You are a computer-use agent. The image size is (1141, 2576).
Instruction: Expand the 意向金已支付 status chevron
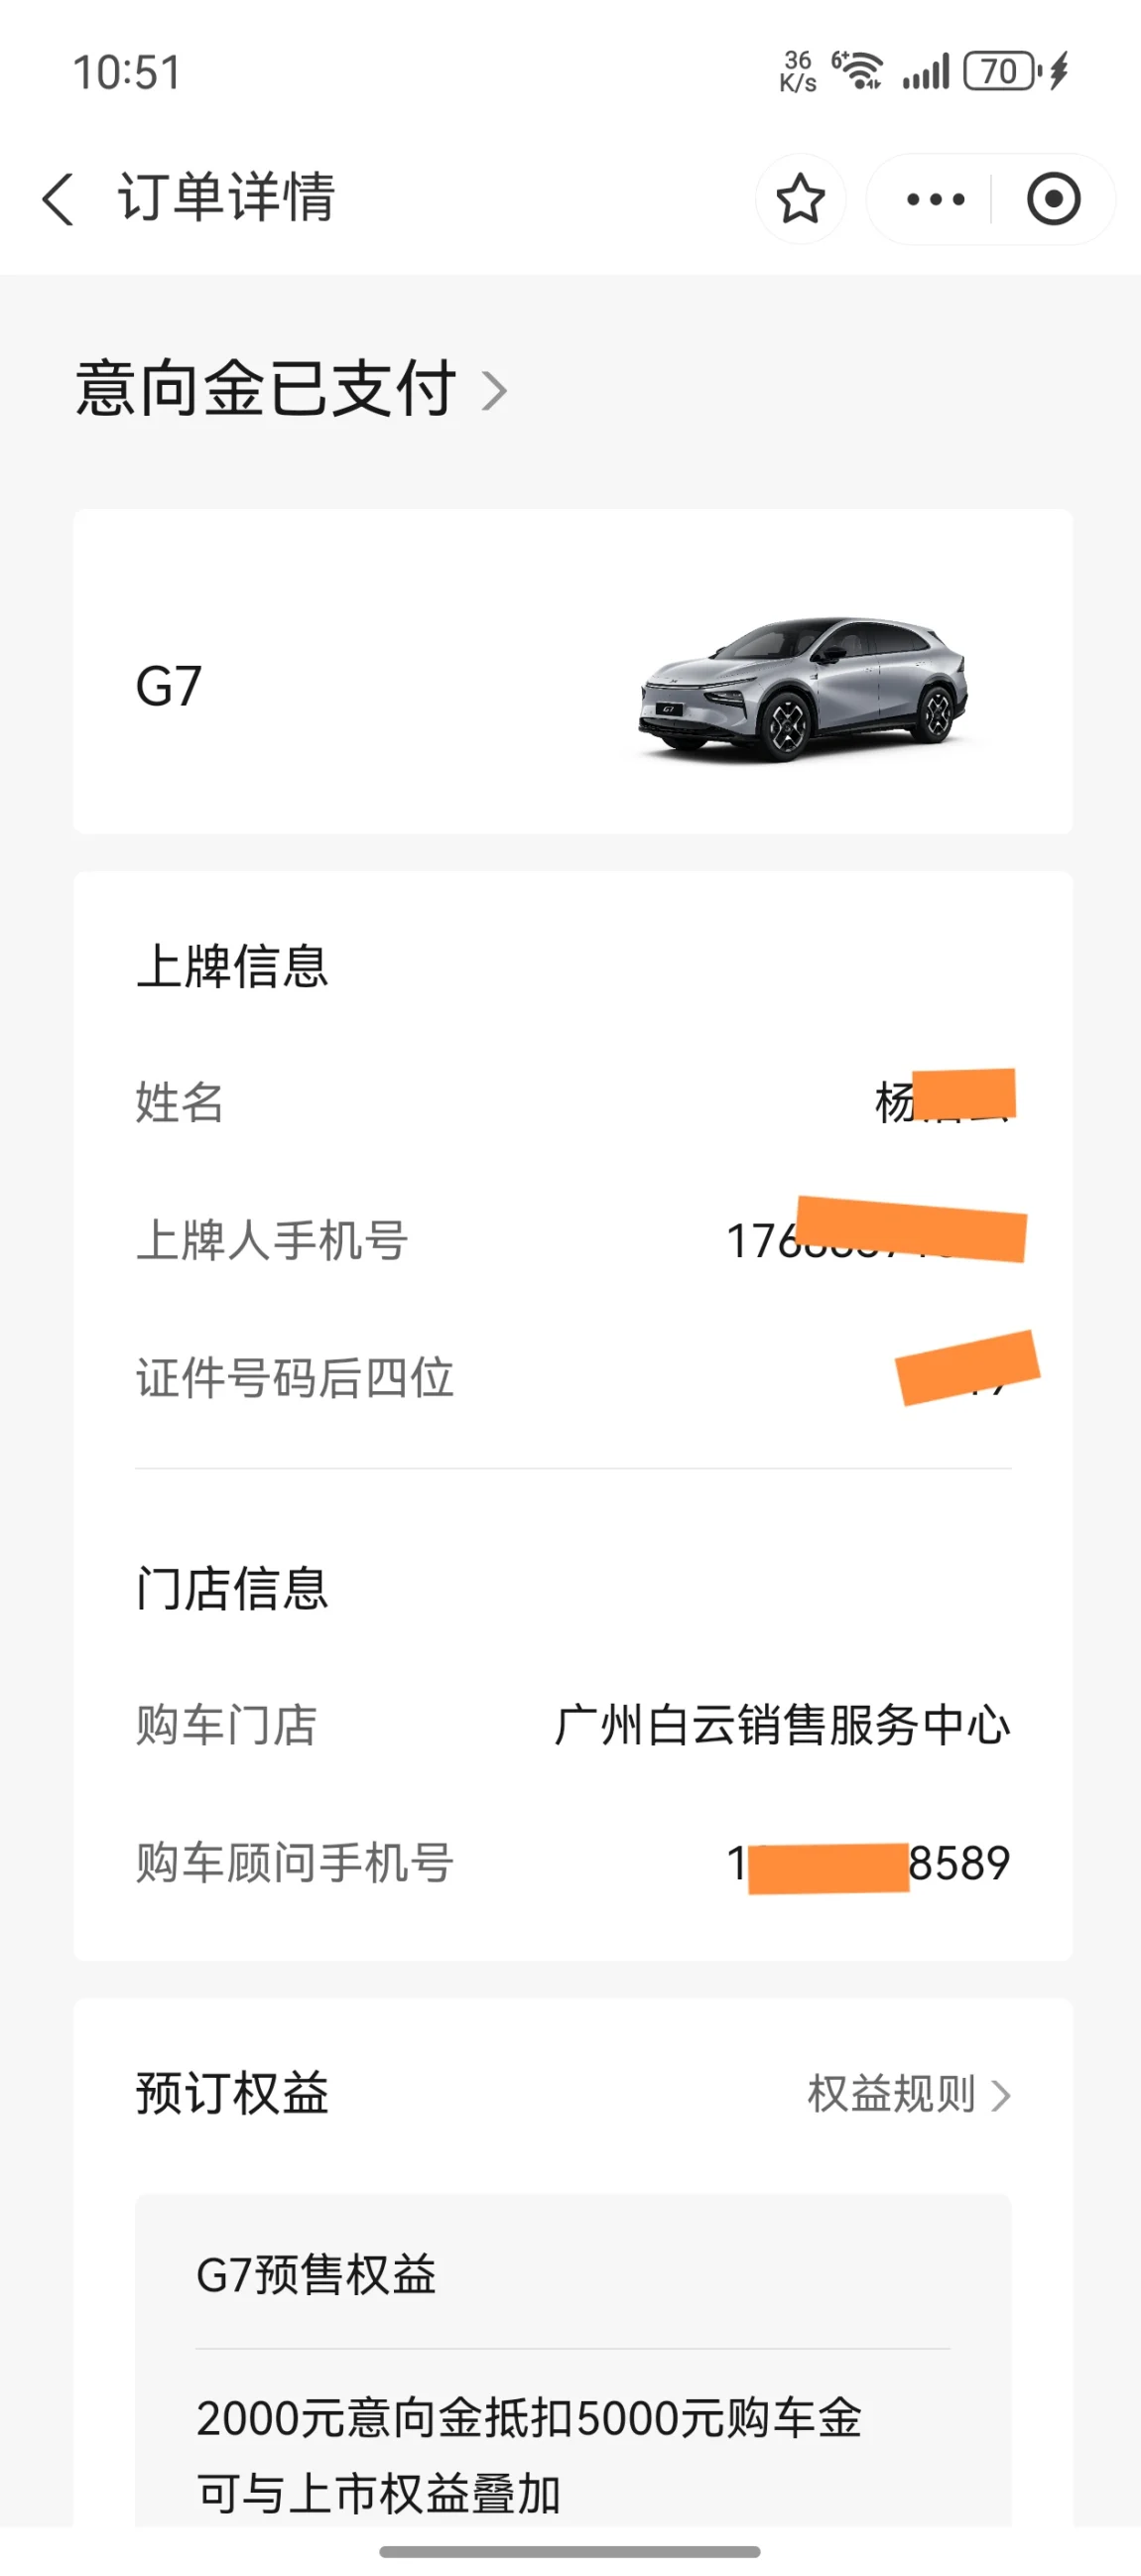tap(494, 390)
